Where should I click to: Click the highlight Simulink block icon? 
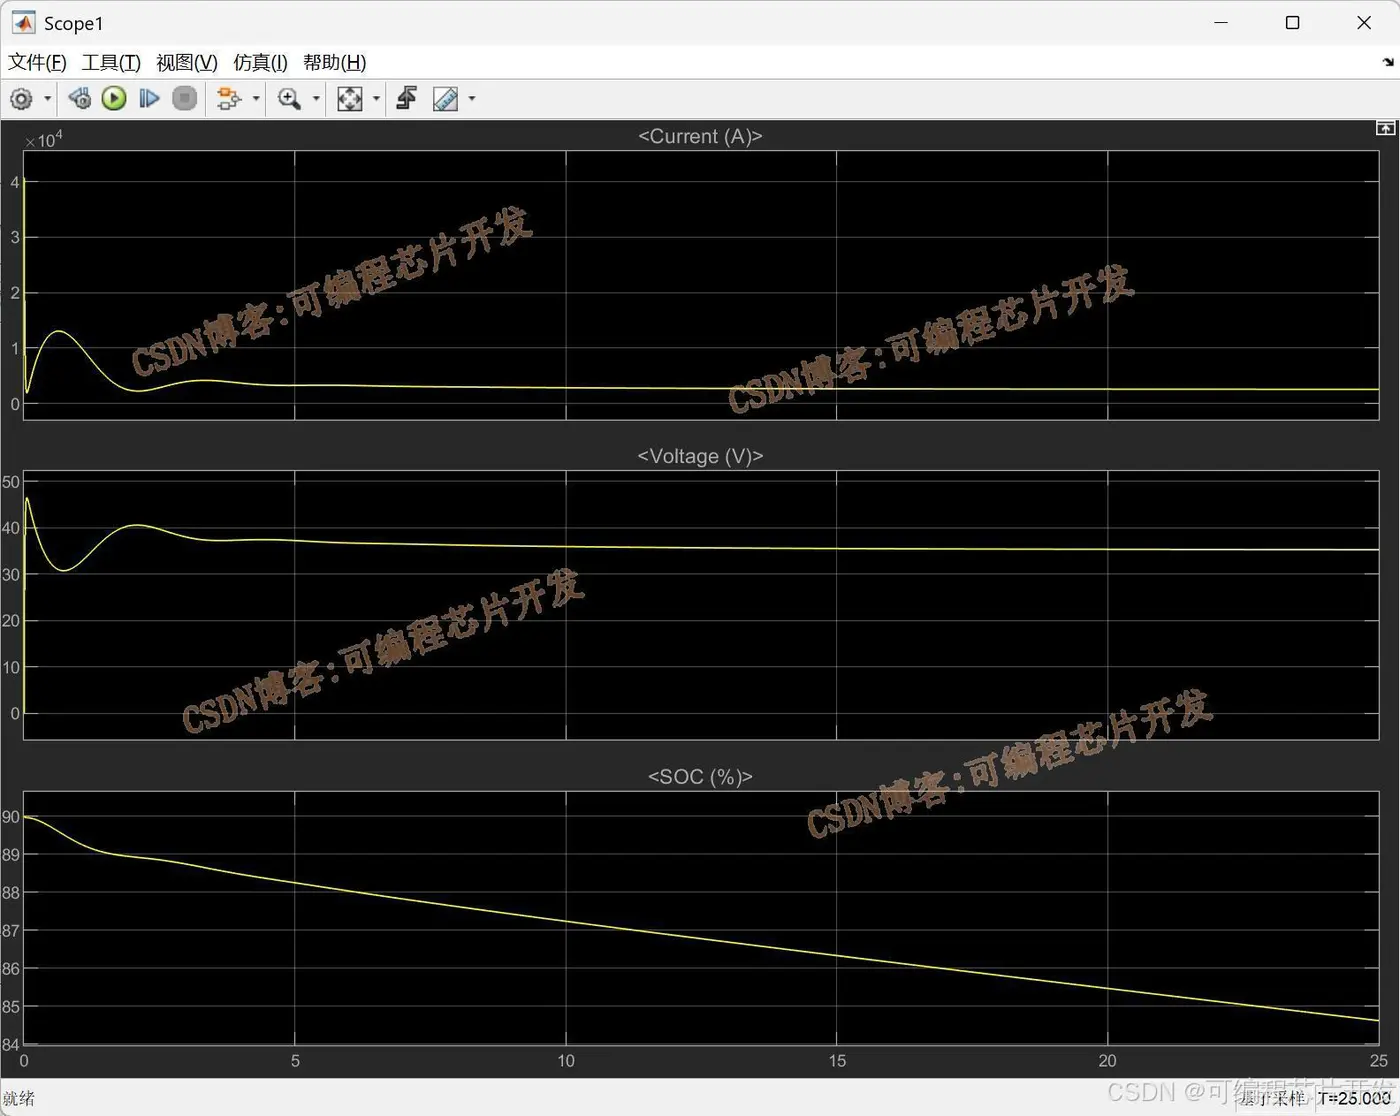point(229,98)
